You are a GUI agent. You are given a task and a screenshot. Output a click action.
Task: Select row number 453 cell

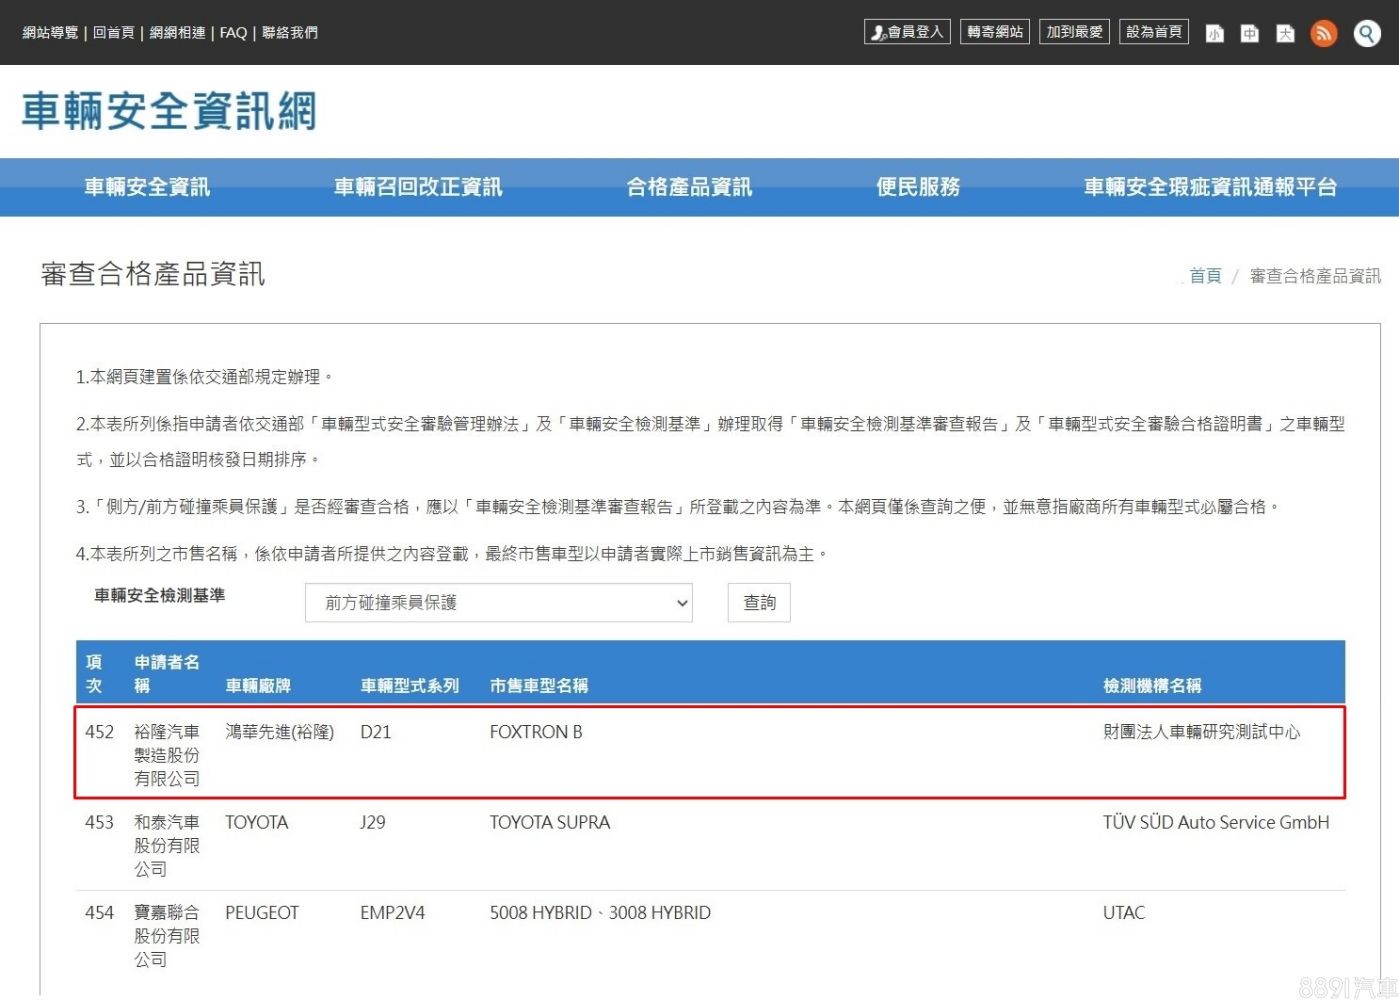pyautogui.click(x=100, y=822)
